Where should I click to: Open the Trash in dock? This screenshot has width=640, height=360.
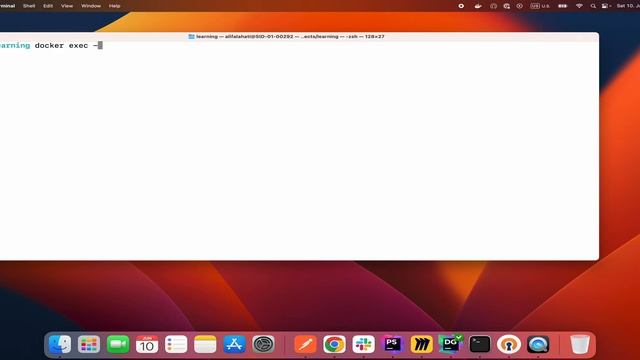[580, 344]
